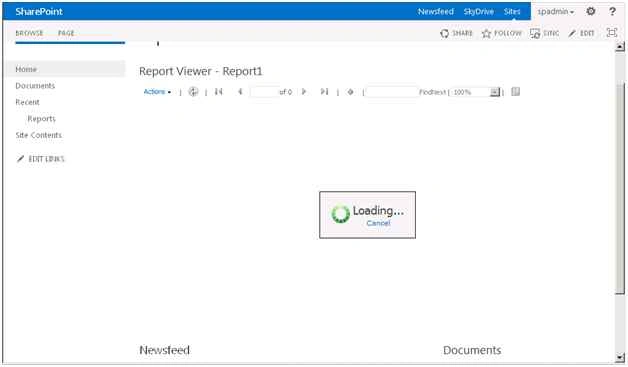The width and height of the screenshot is (628, 367).
Task: Click the green loading spinner
Action: point(340,214)
